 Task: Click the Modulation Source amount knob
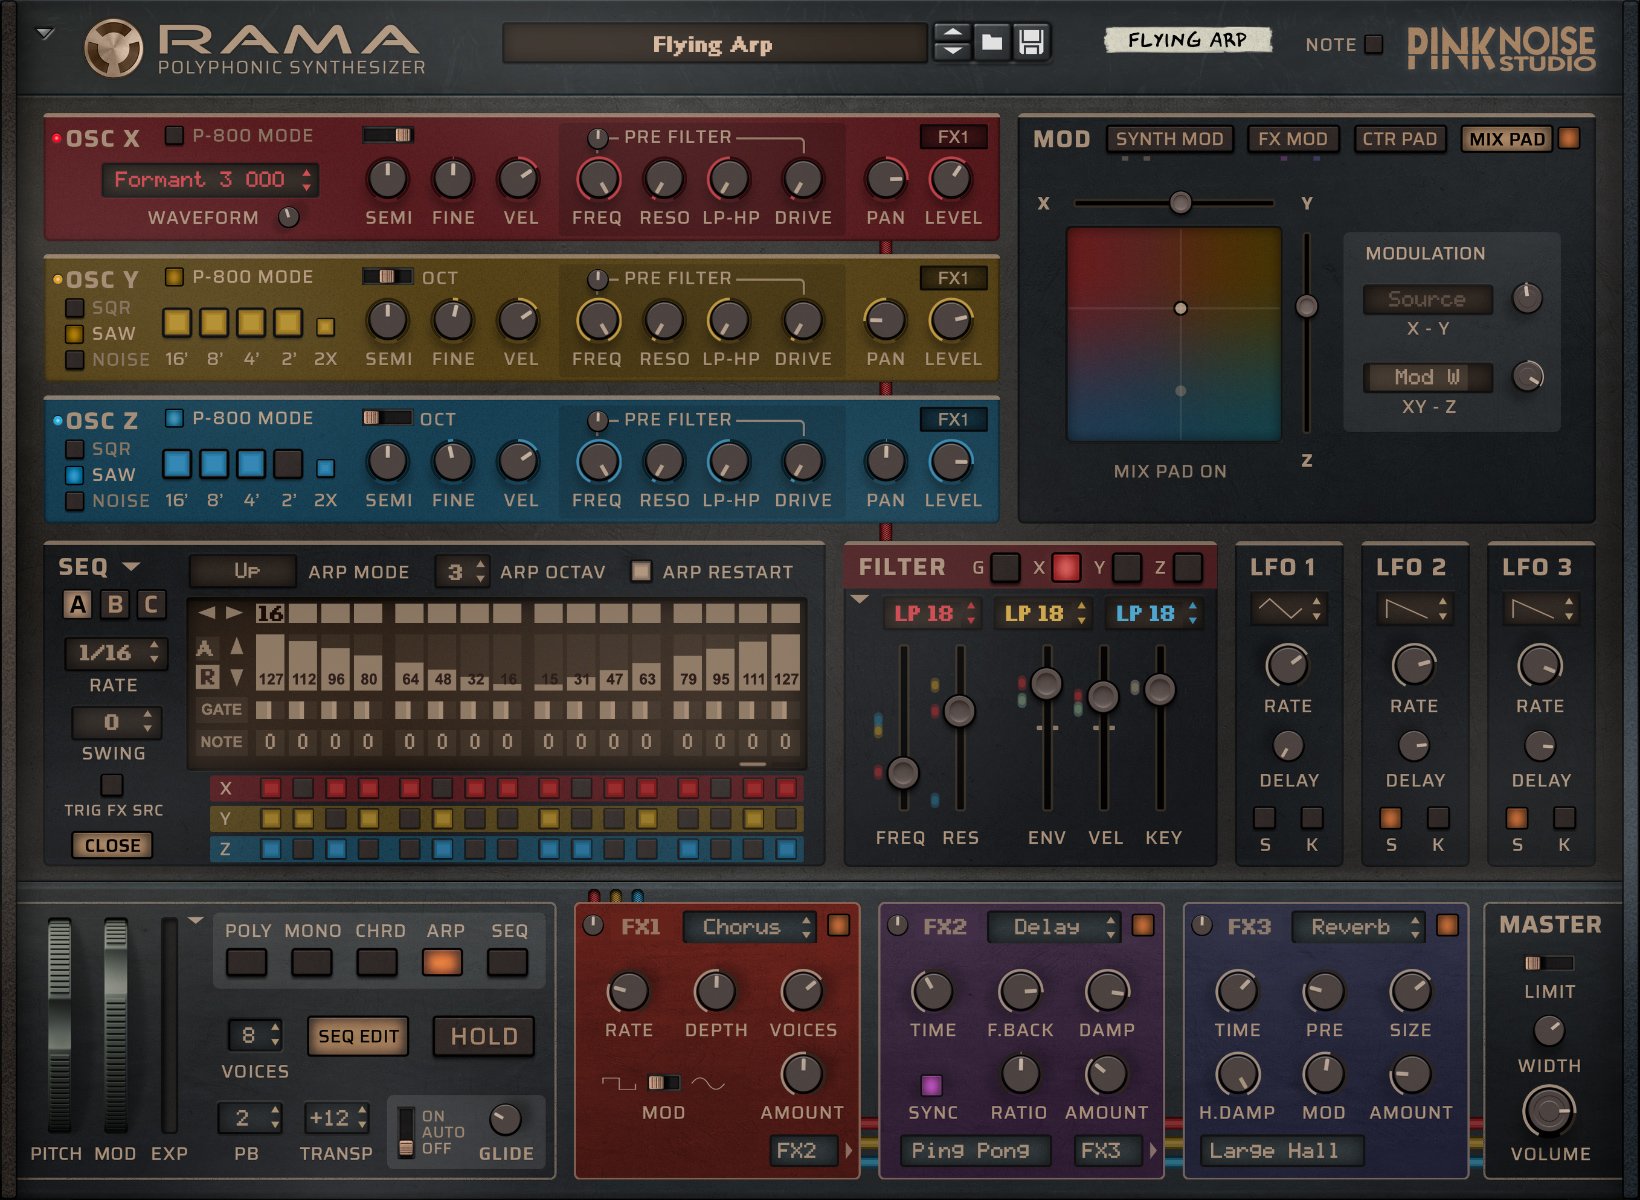1527,297
